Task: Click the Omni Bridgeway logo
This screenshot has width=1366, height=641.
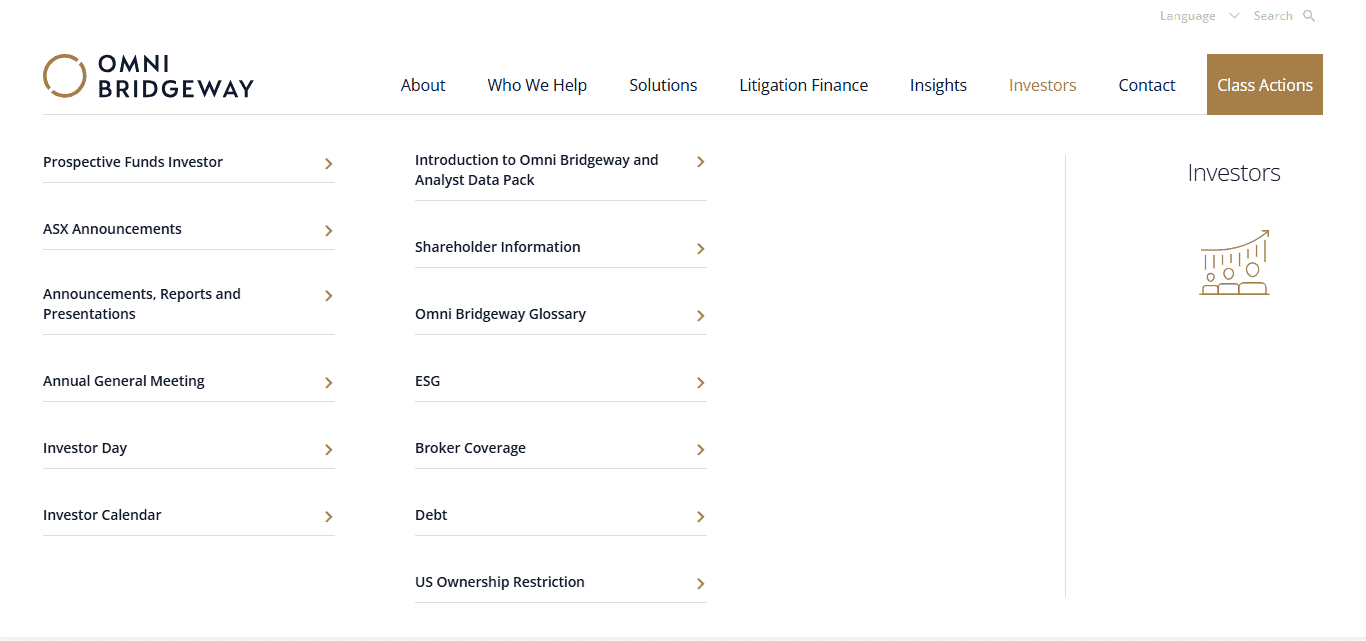Action: tap(148, 76)
